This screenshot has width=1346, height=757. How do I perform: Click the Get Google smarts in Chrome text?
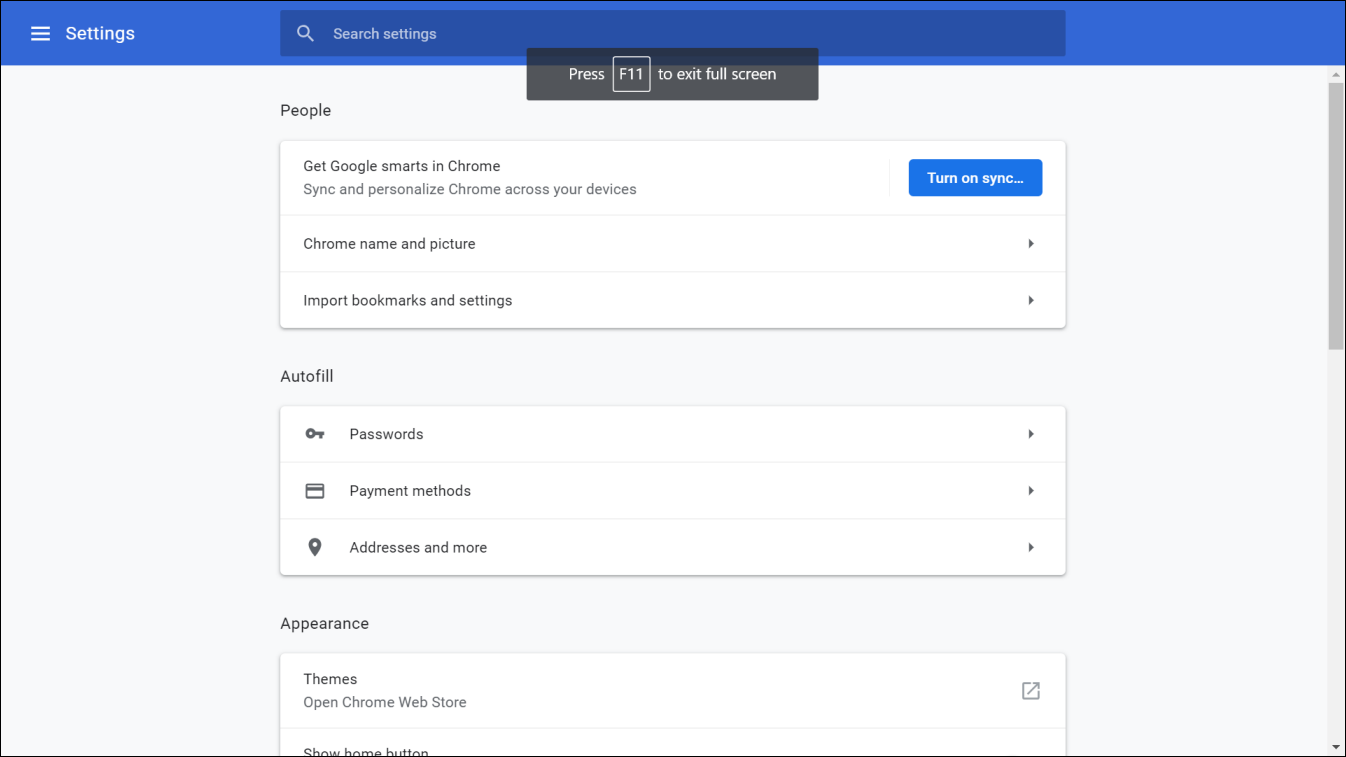402,166
